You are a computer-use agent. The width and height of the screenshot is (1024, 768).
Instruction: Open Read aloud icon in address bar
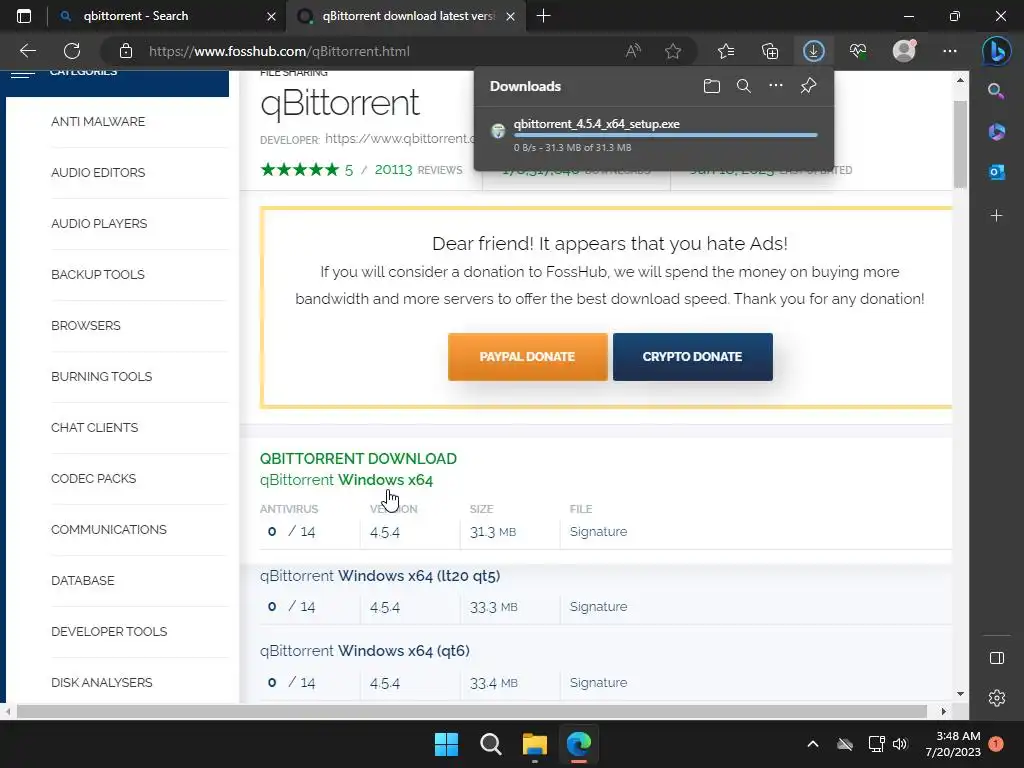(x=633, y=51)
